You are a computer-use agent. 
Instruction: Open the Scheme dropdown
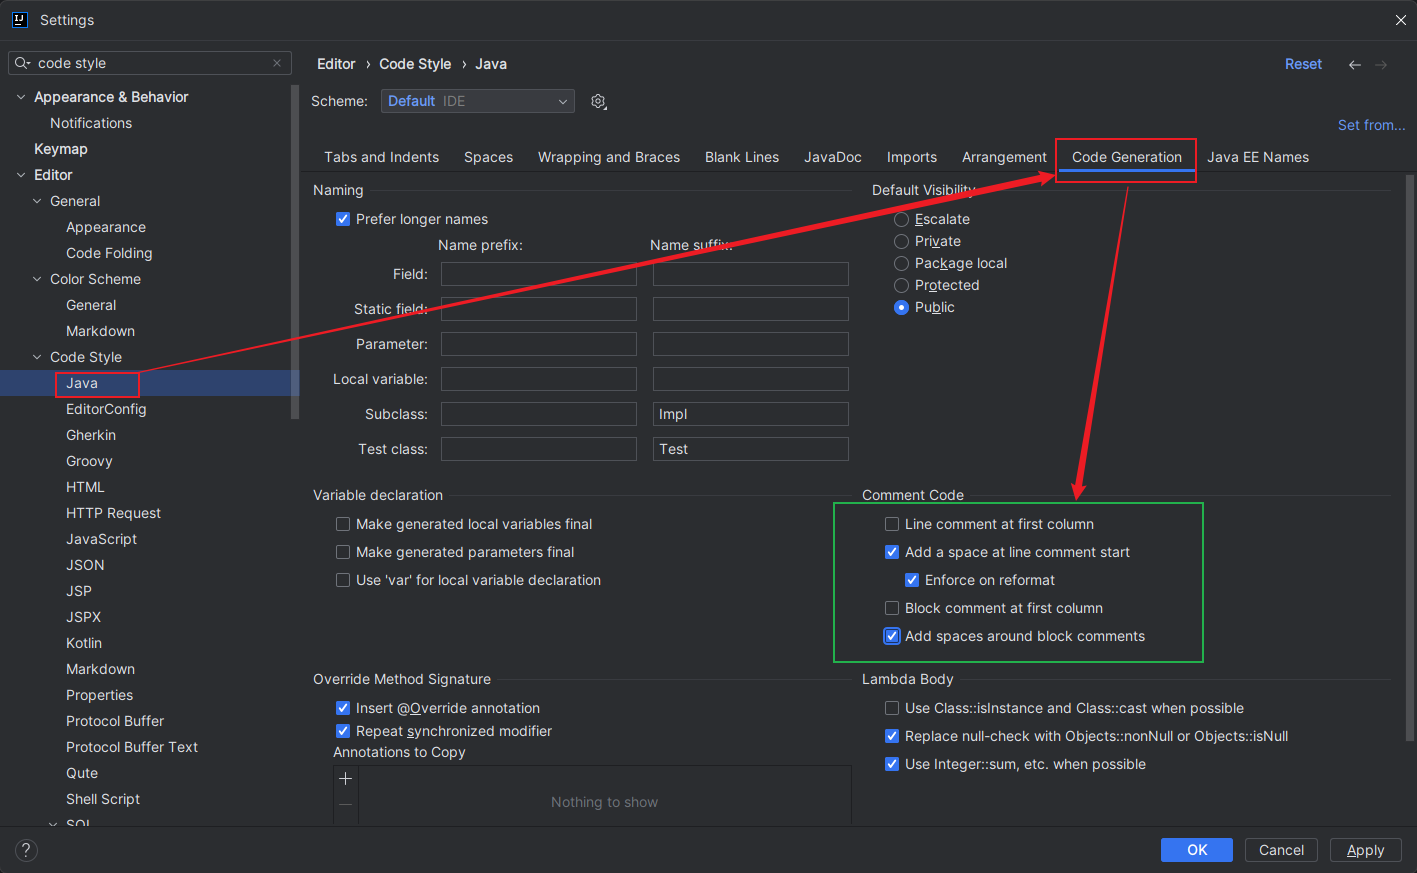point(477,101)
